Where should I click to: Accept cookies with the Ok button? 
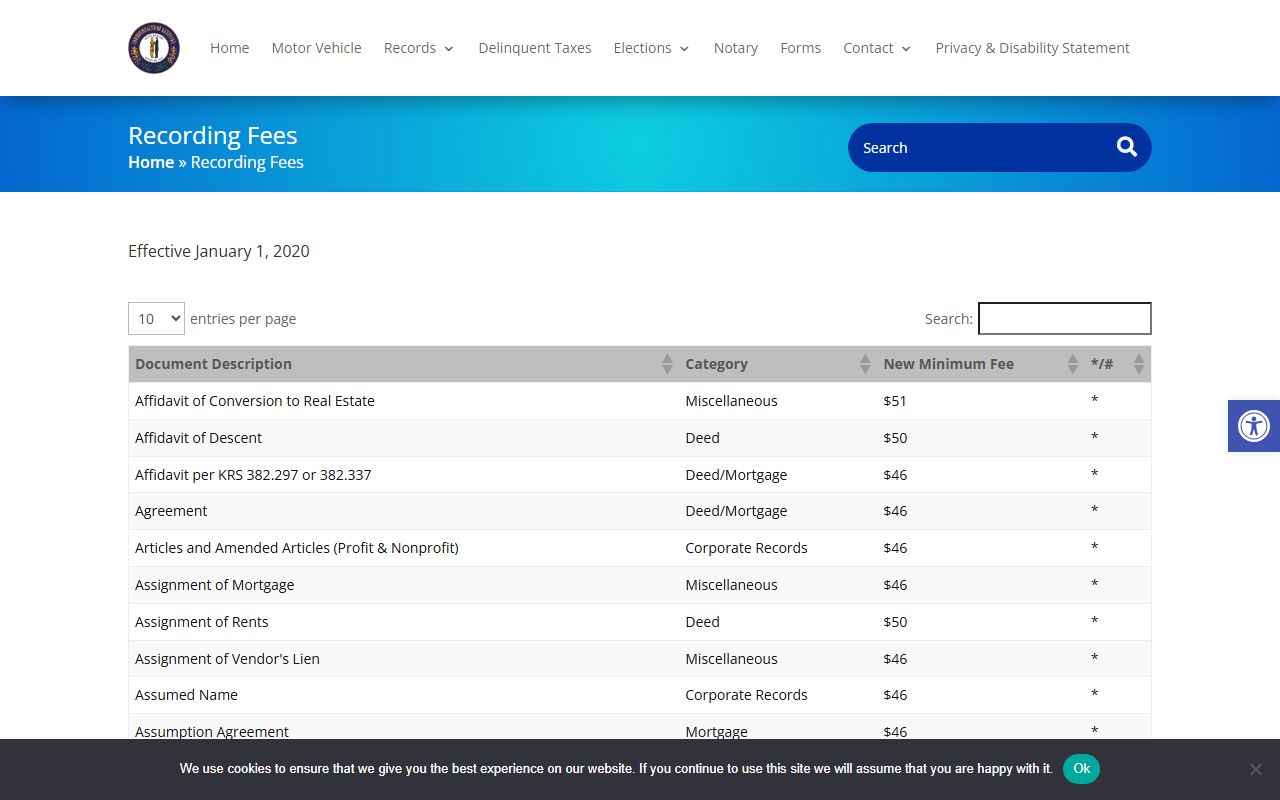[x=1081, y=768]
